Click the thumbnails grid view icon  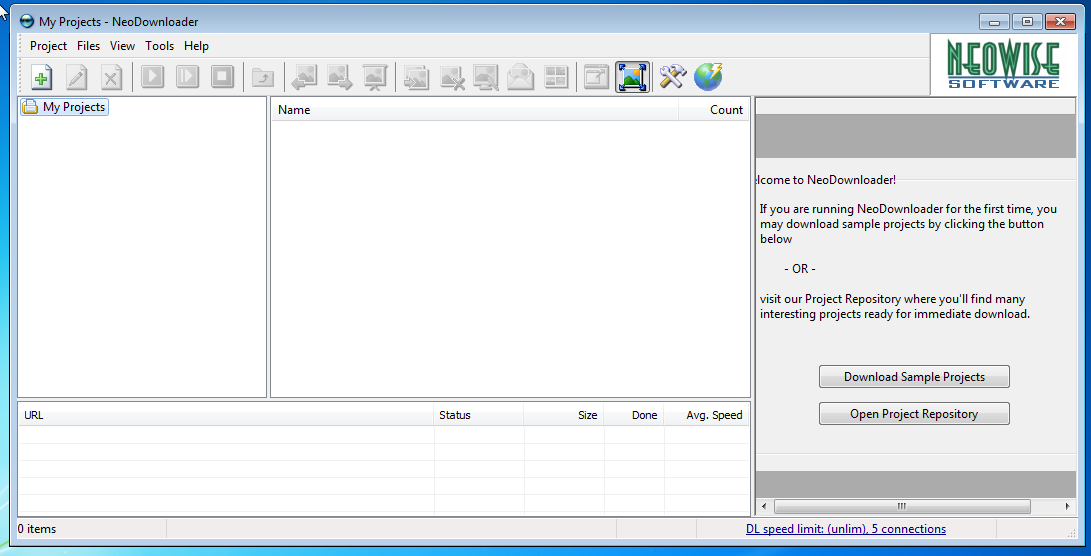coord(555,77)
